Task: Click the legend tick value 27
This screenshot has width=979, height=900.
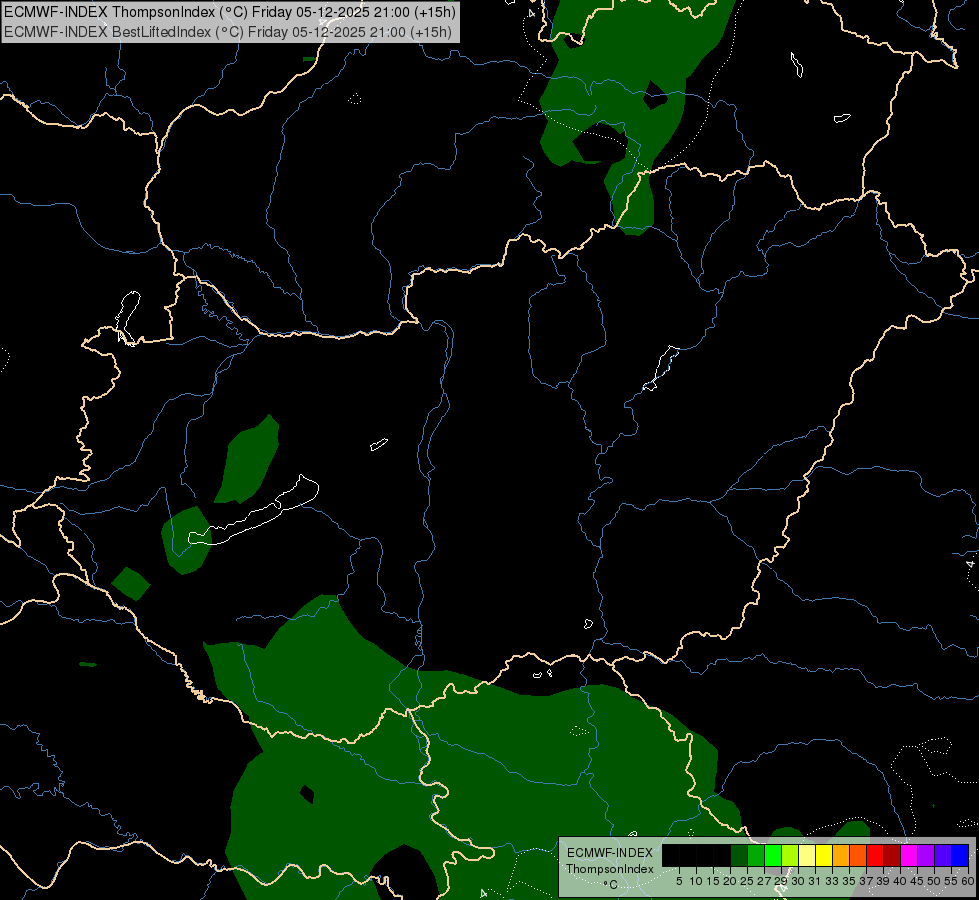Action: (764, 881)
